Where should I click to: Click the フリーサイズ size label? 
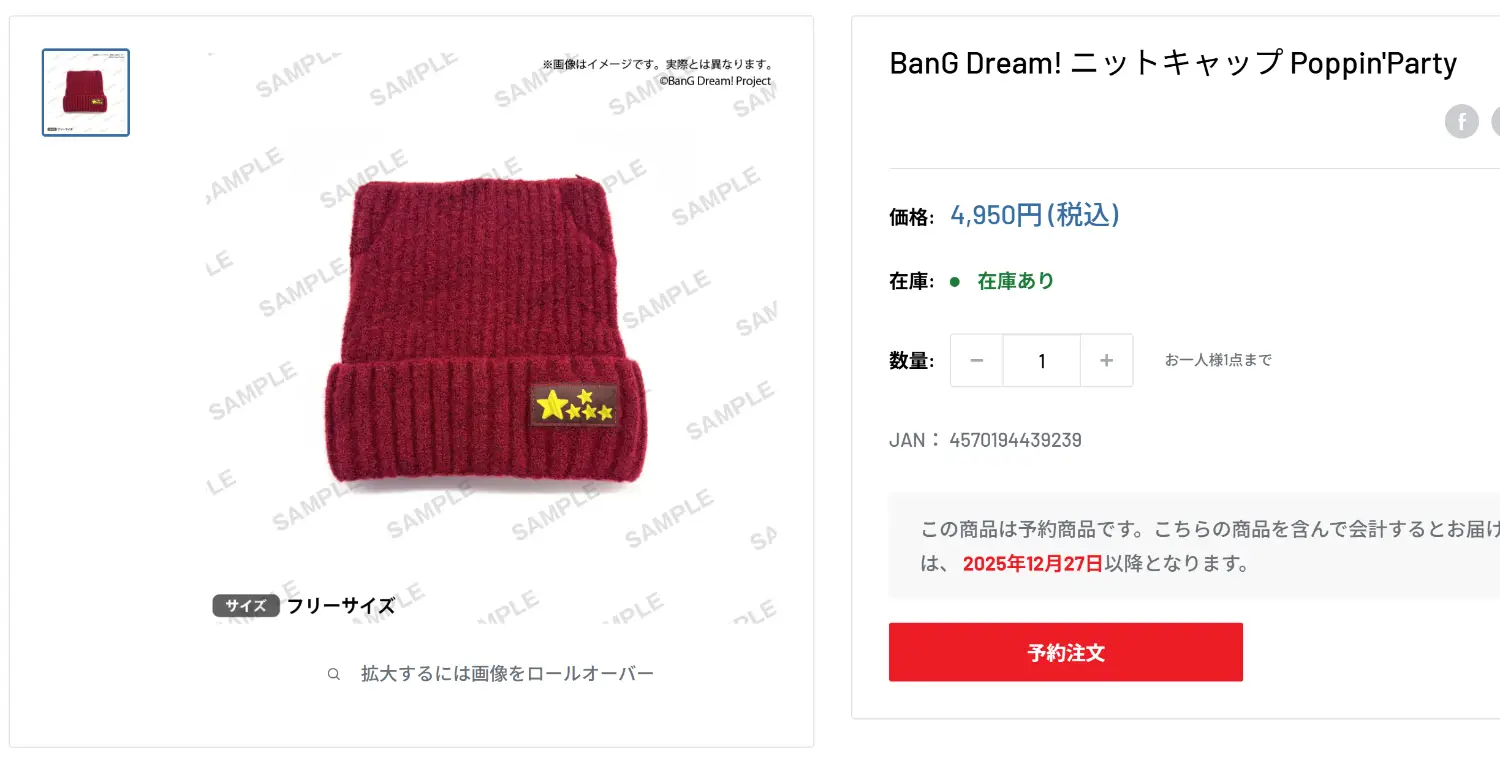pyautogui.click(x=341, y=606)
